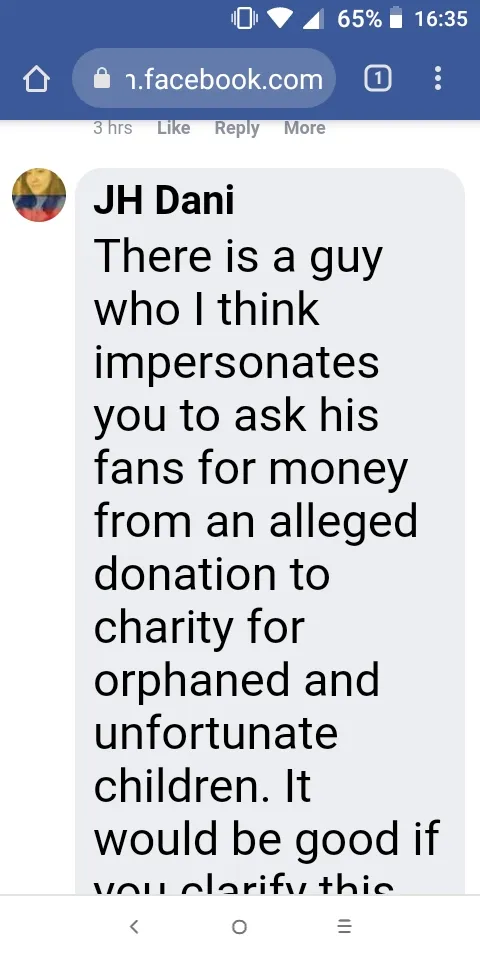Tap the padlock site security icon
Image resolution: width=480 pixels, height=960 pixels.
[102, 78]
